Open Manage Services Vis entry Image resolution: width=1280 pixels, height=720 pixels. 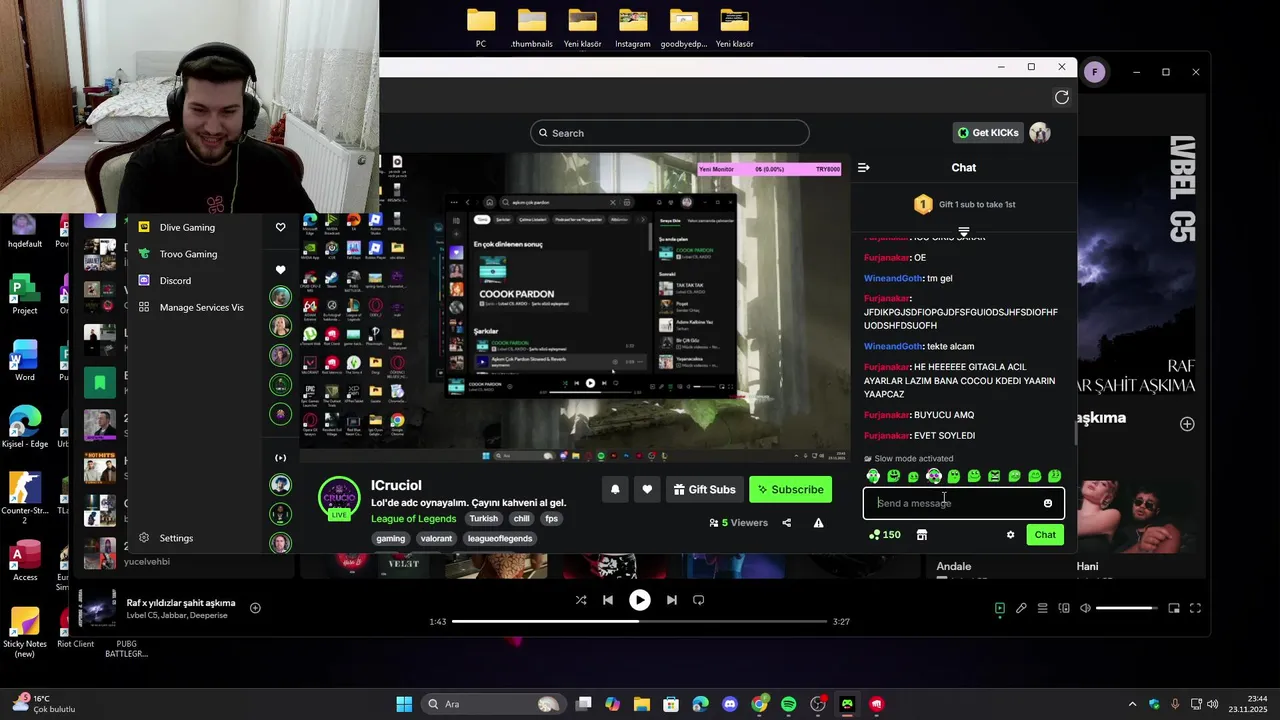coord(200,307)
